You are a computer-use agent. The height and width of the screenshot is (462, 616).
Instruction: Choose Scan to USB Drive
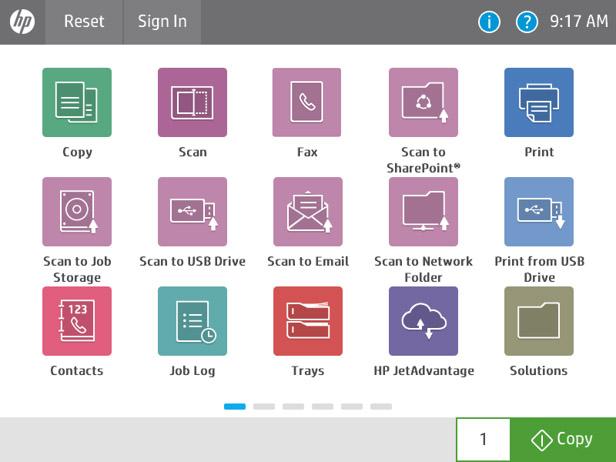(192, 212)
